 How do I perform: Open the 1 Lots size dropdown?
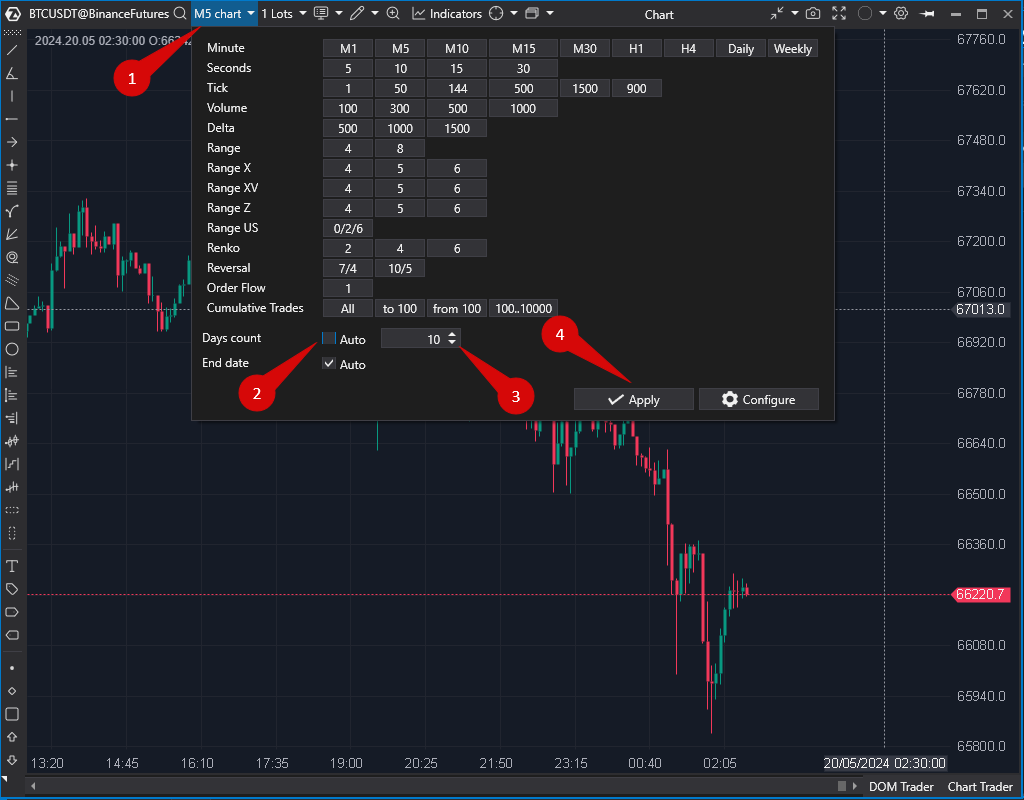pos(283,14)
